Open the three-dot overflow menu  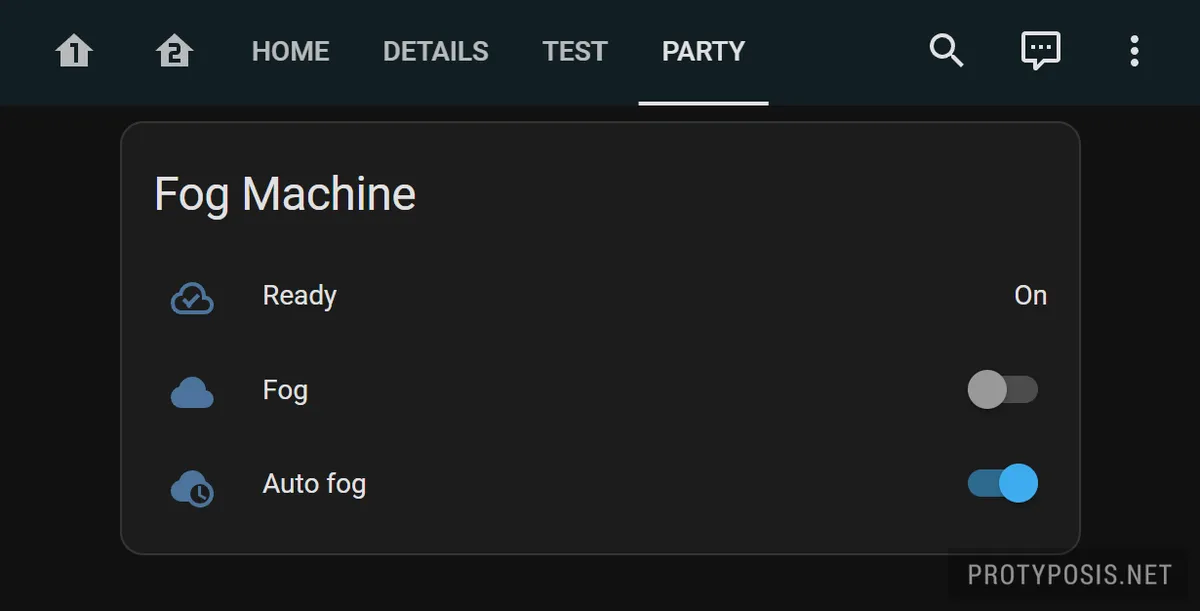(x=1134, y=51)
